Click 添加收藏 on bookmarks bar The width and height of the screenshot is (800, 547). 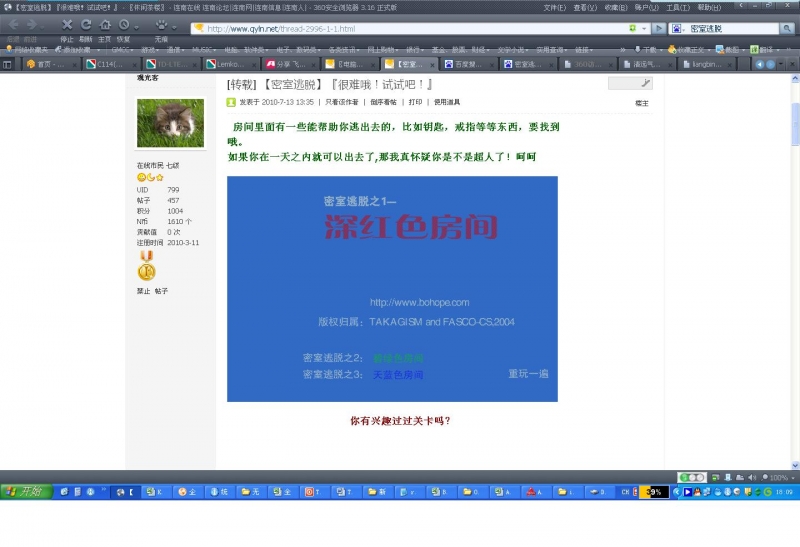click(73, 49)
